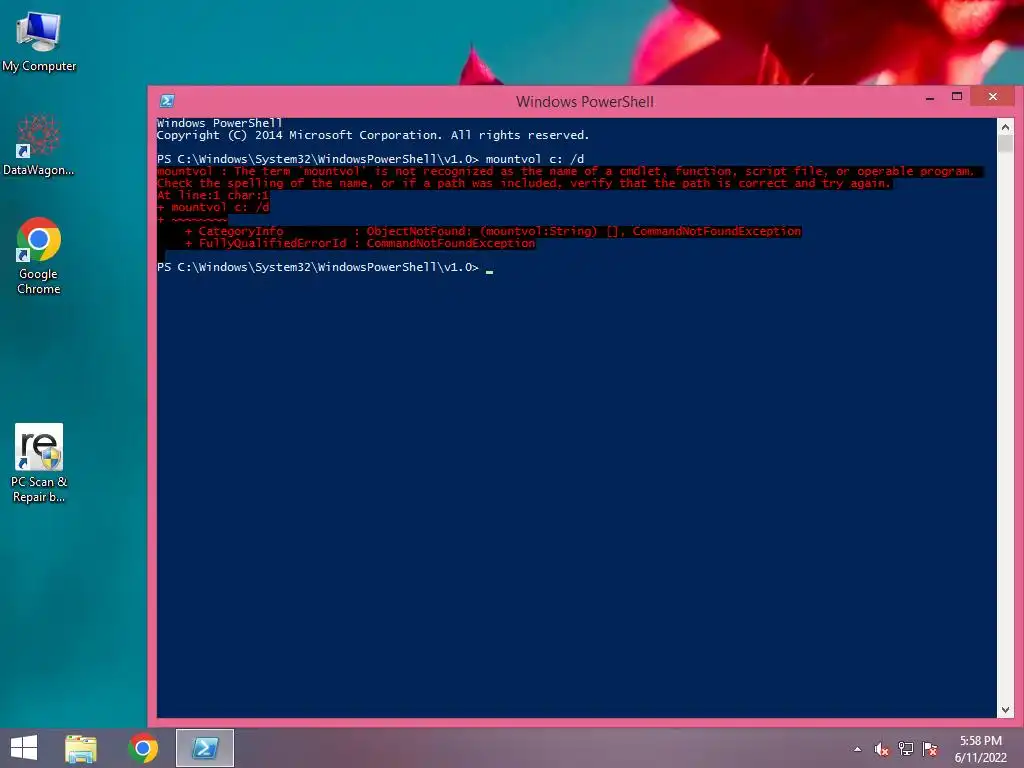Open the DataWagon desktop shortcut
The width and height of the screenshot is (1024, 768).
39,145
